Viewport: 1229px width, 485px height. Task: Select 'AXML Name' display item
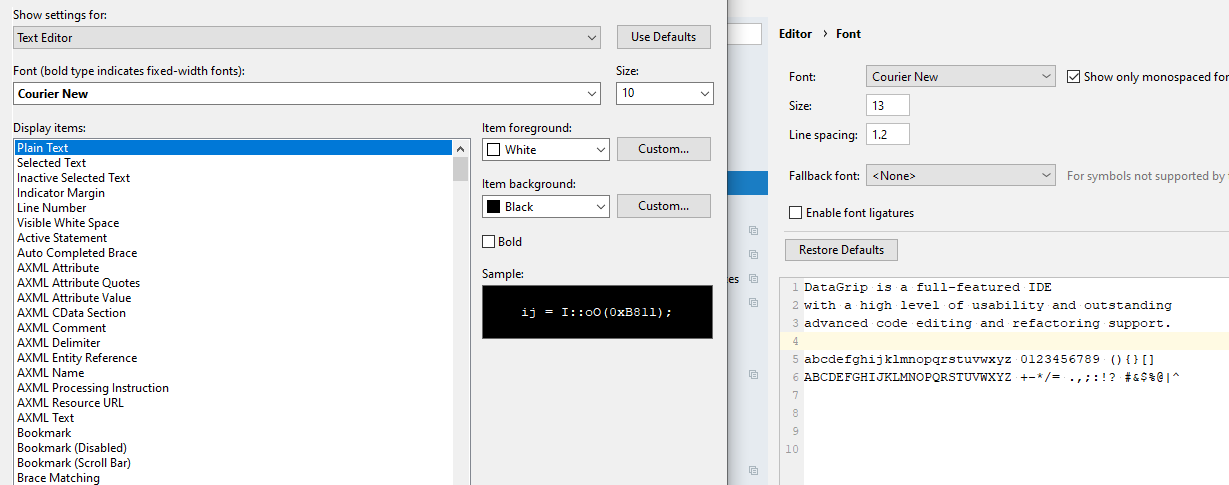(233, 373)
